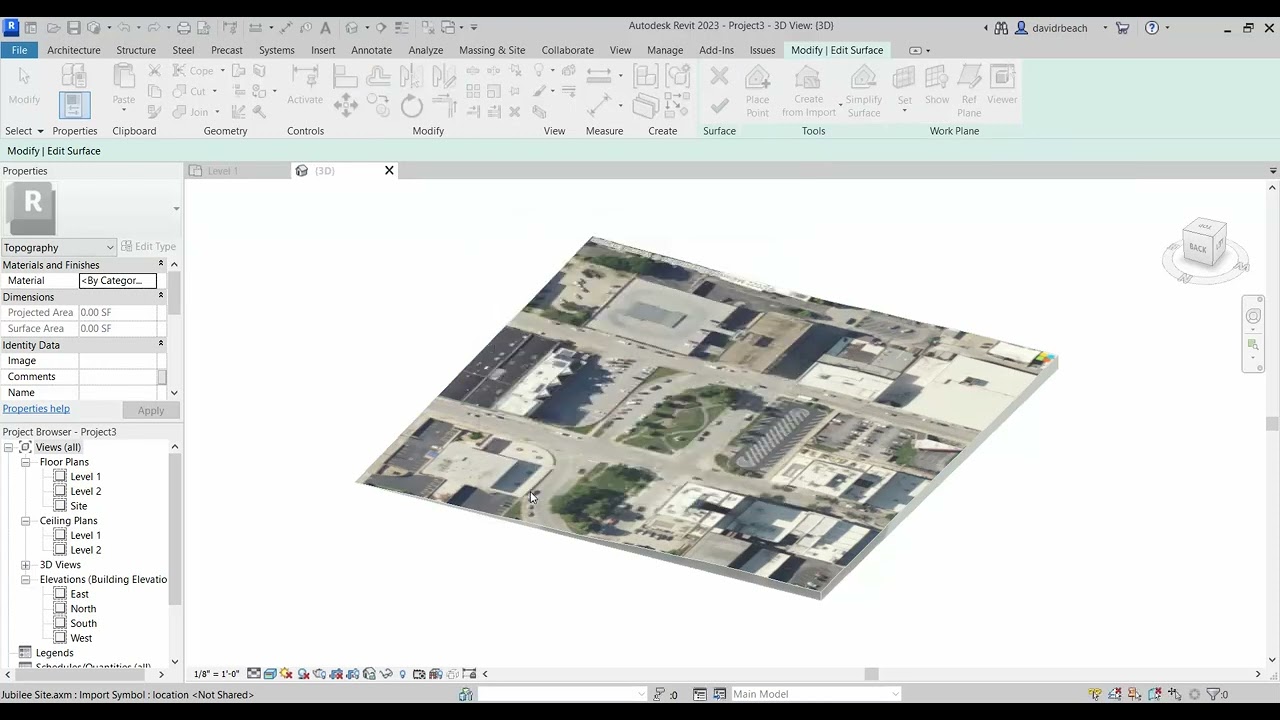Open the work plane Viewer
This screenshot has height=720, width=1280.
pos(1002,85)
